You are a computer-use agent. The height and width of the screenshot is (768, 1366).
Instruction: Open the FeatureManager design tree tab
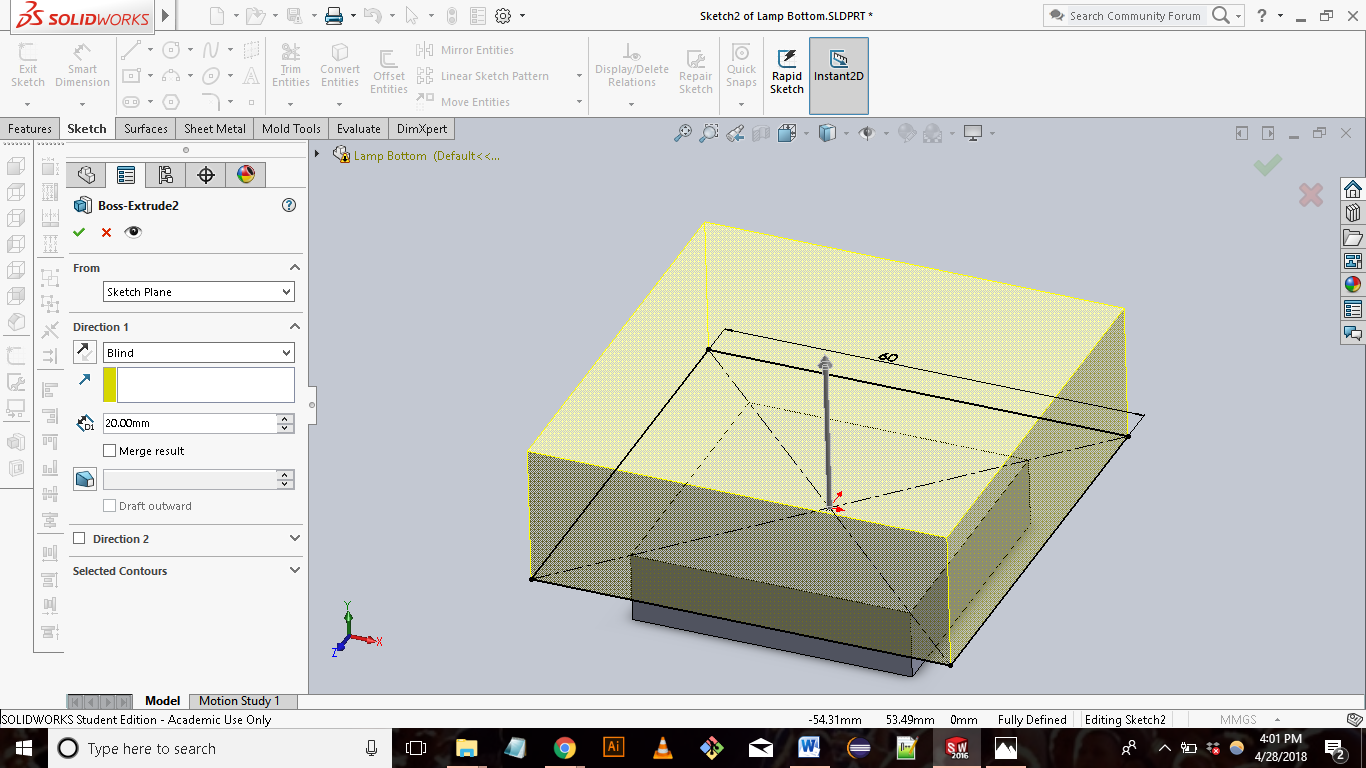coord(86,175)
